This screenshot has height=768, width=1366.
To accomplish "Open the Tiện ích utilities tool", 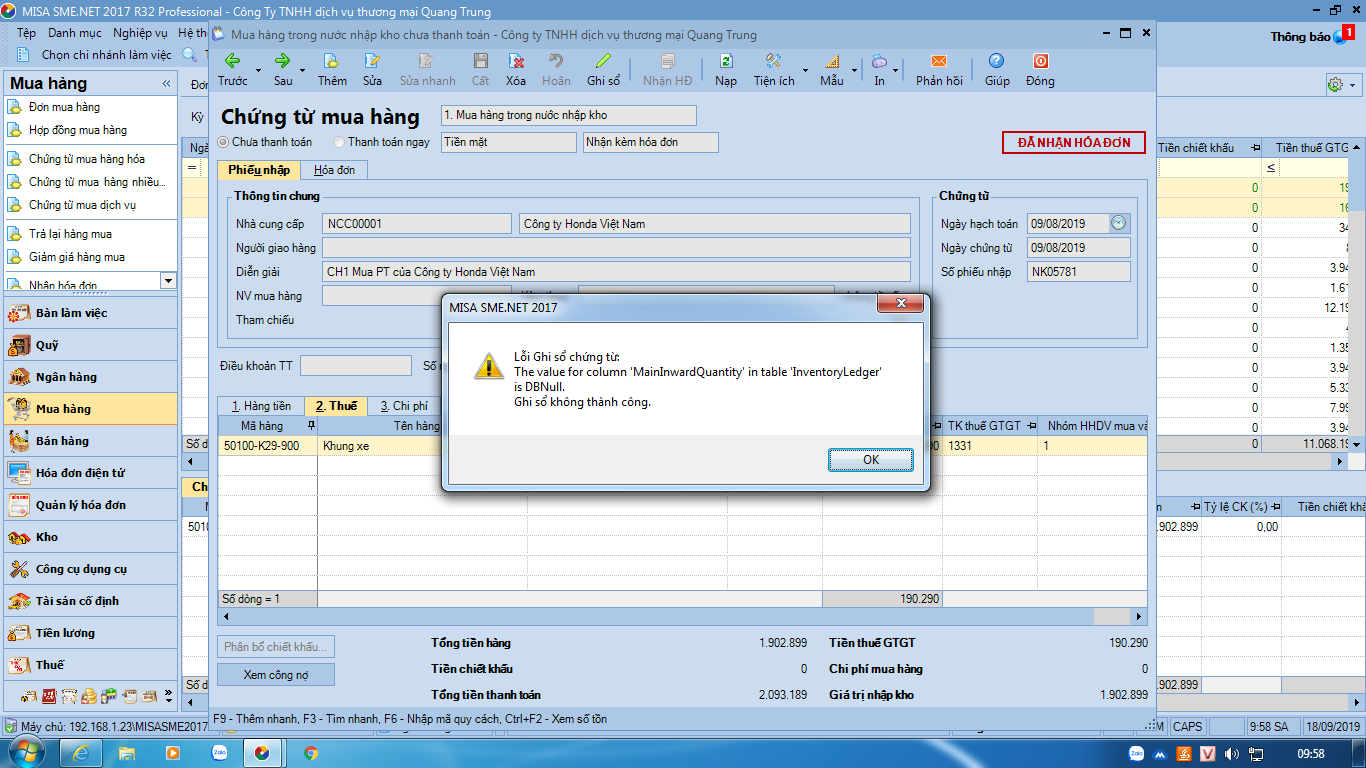I will tap(774, 70).
